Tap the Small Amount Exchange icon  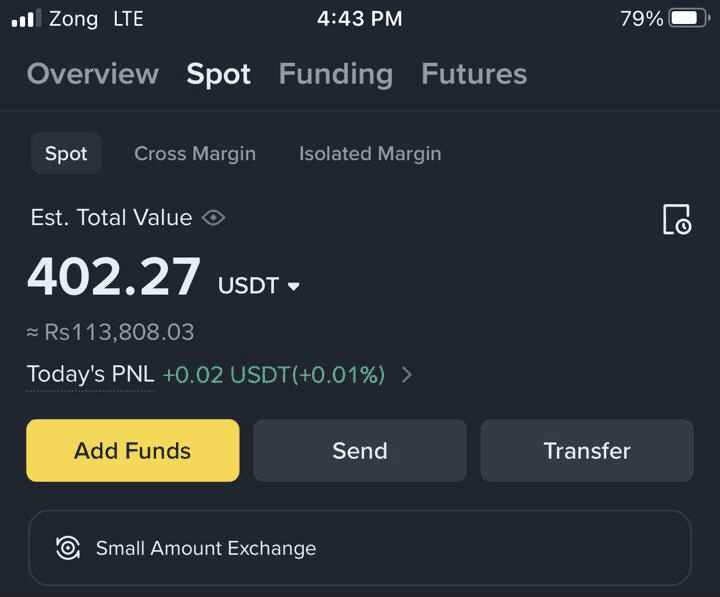68,548
